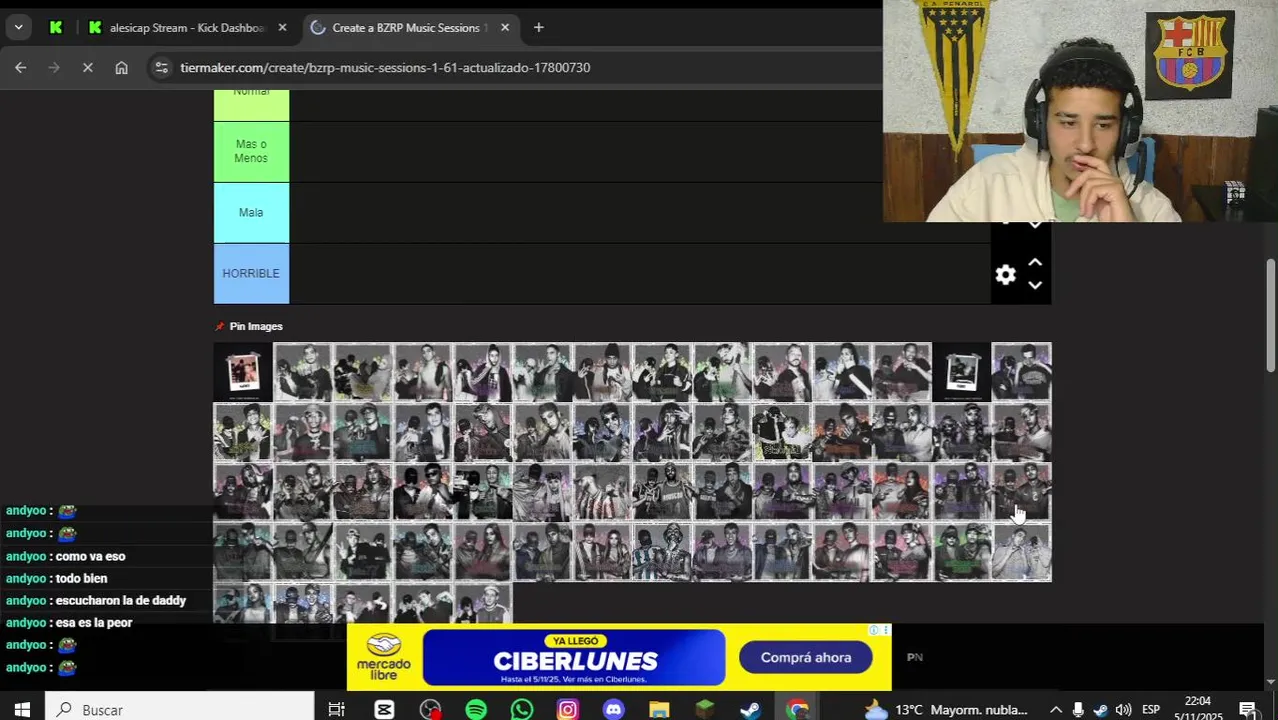Screen dimensions: 1278x720
Task: Close the BZRP Music Sessions tab
Action: coord(505,27)
